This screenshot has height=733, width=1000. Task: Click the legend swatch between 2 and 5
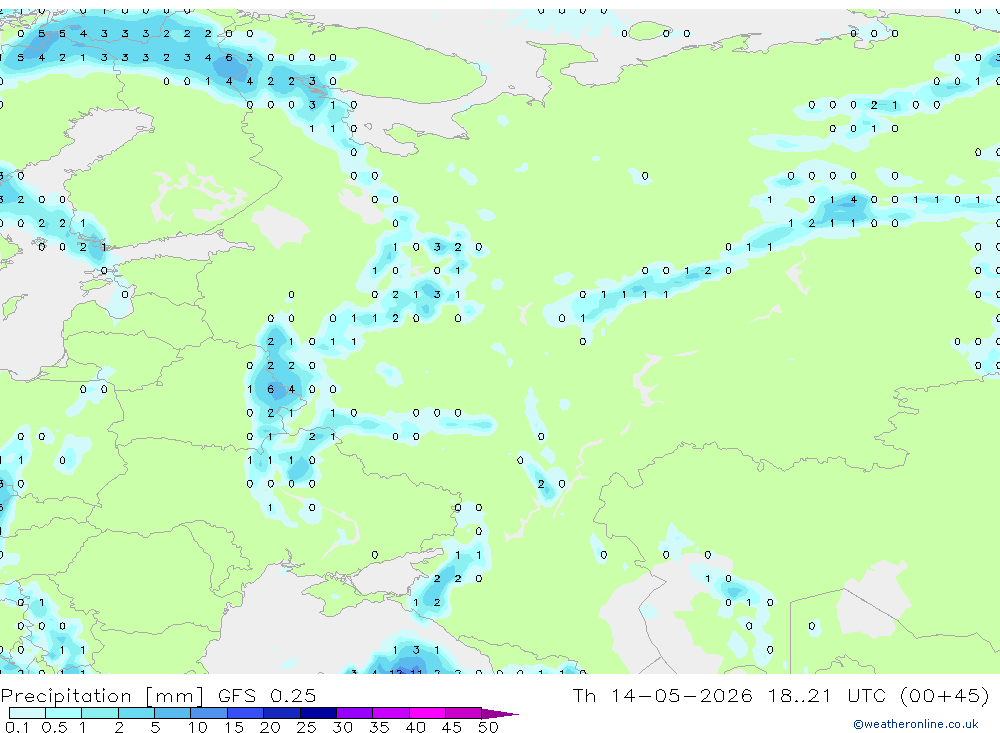click(136, 713)
